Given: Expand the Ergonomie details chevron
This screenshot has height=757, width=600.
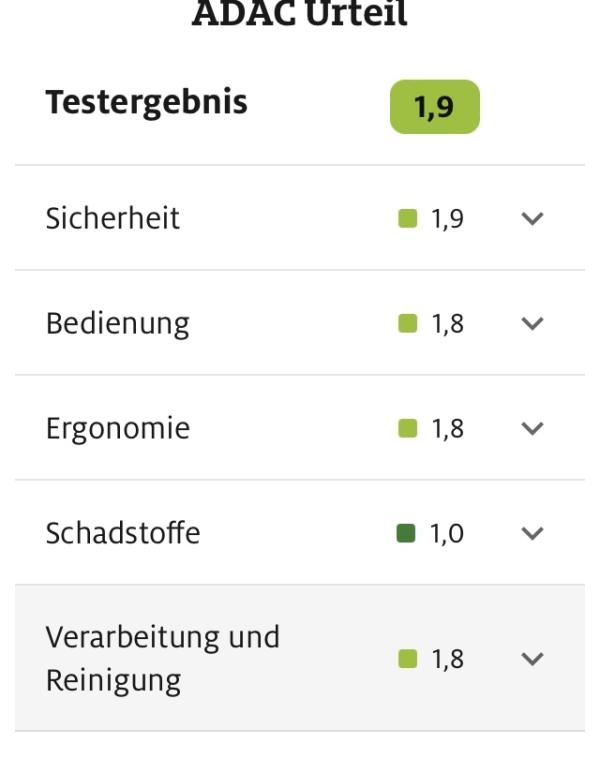Looking at the screenshot, I should [x=533, y=429].
